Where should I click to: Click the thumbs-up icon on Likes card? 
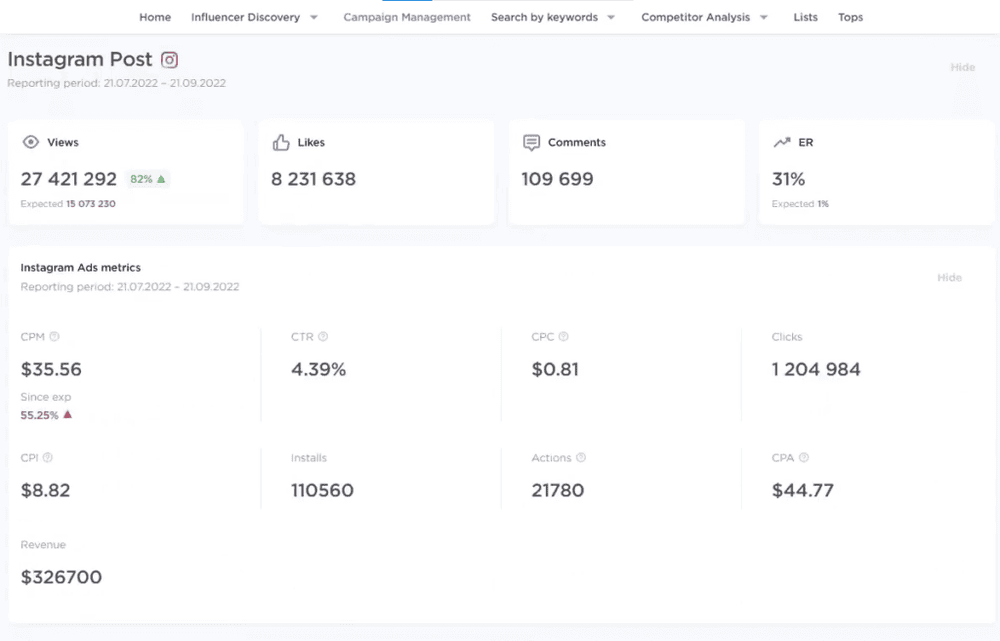pos(281,142)
